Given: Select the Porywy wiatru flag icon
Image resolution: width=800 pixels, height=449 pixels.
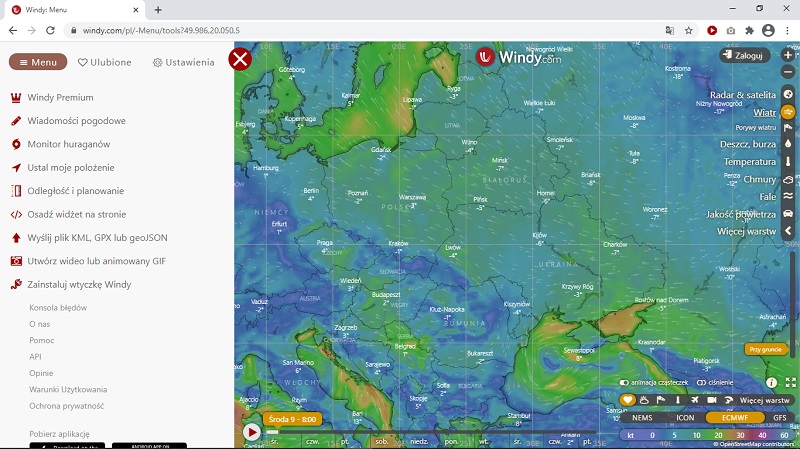Looking at the screenshot, I should coord(788,128).
